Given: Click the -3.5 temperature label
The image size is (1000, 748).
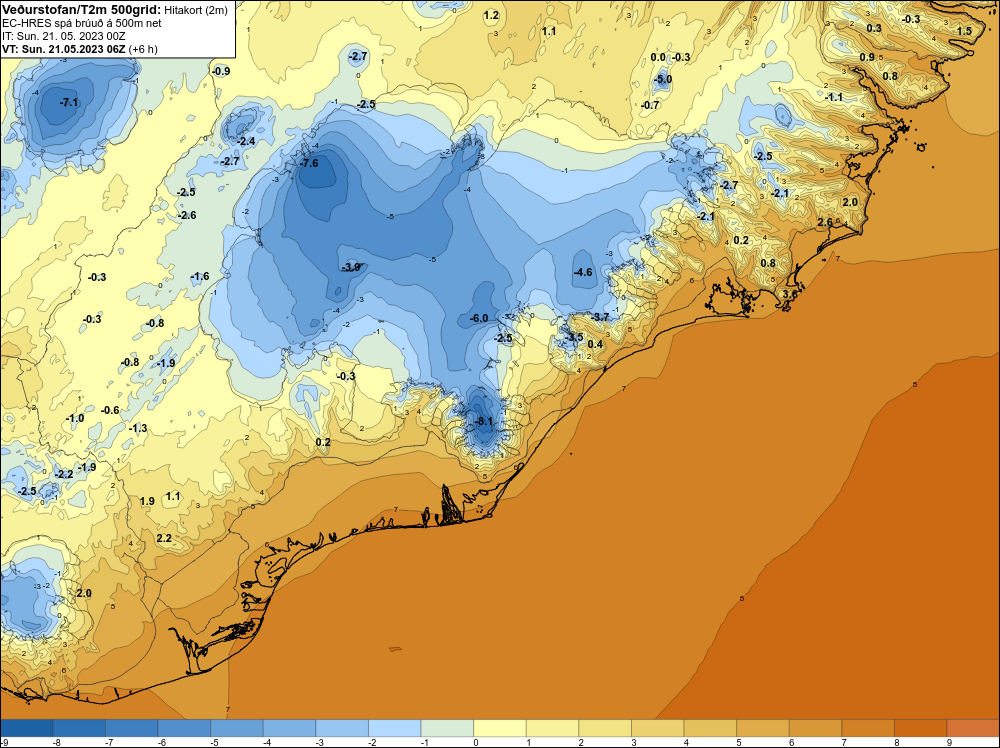Looking at the screenshot, I should pos(574,337).
